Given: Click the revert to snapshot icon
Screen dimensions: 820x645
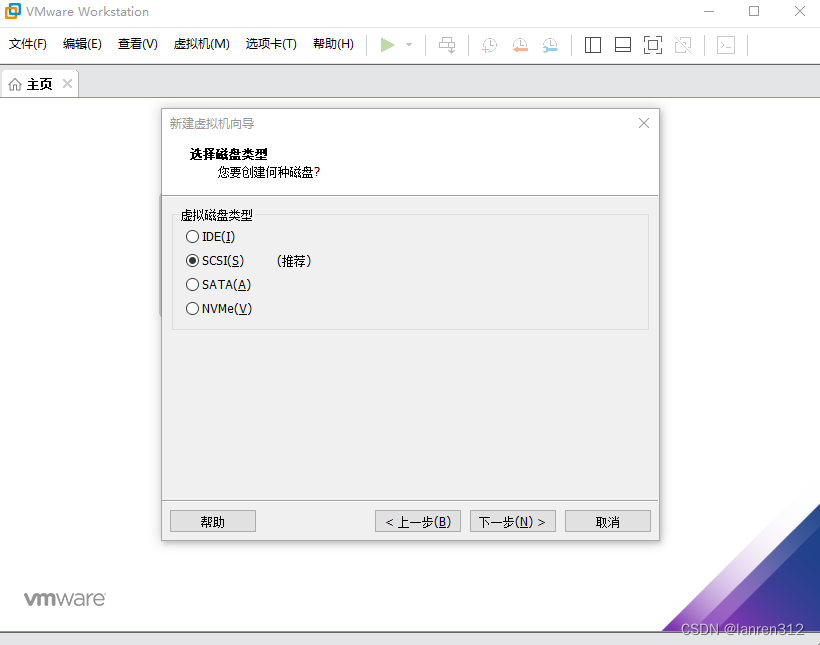Looking at the screenshot, I should click(520, 45).
